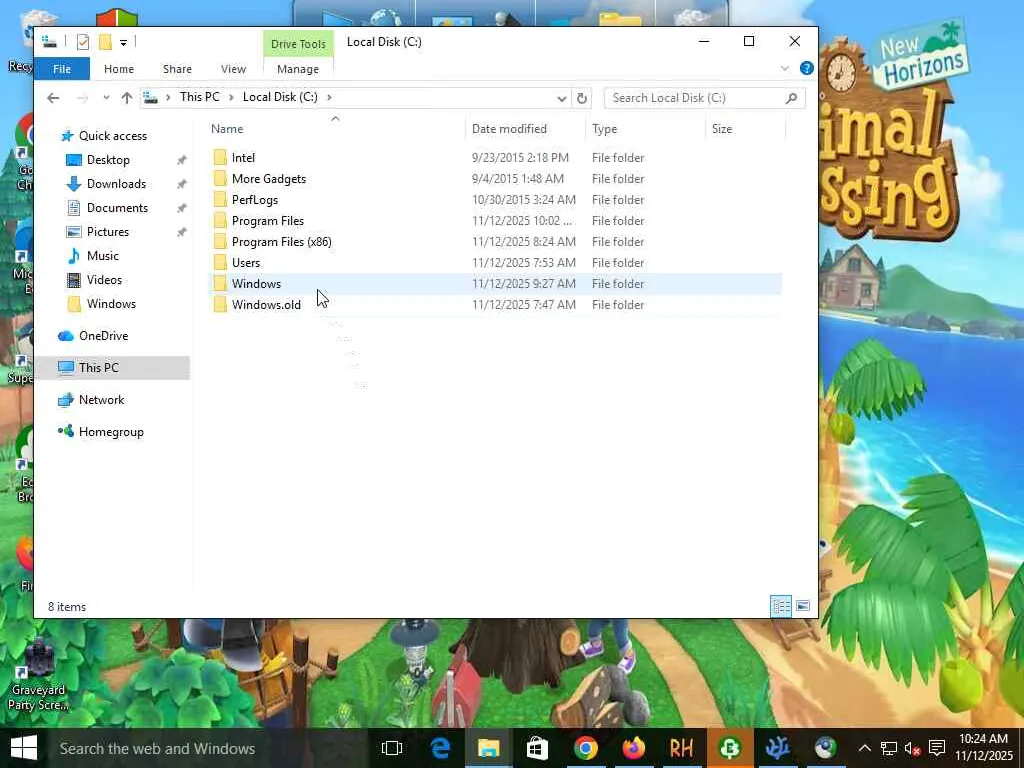
Task: Open Network in the navigation pane
Action: 101,400
